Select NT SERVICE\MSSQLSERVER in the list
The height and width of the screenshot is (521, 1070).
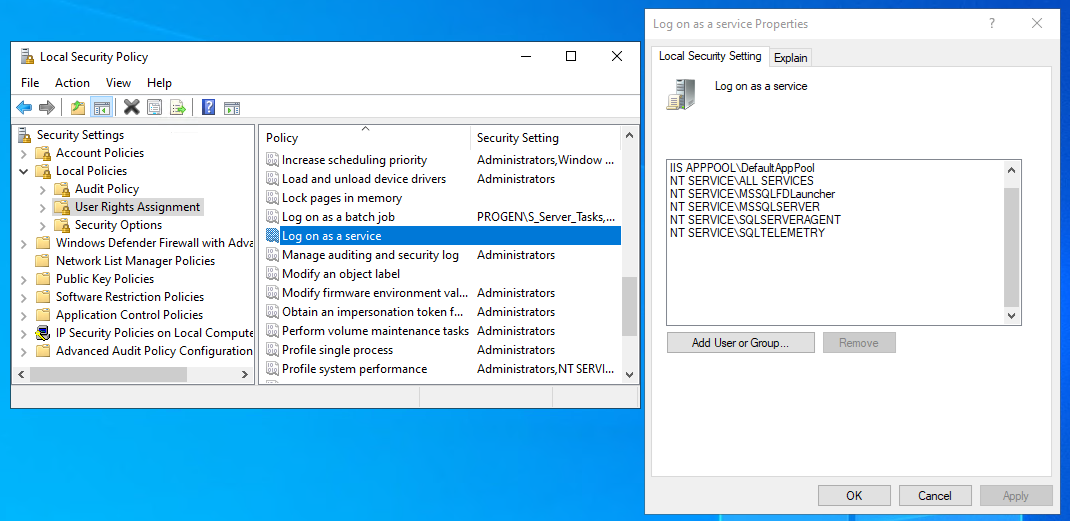pos(744,207)
